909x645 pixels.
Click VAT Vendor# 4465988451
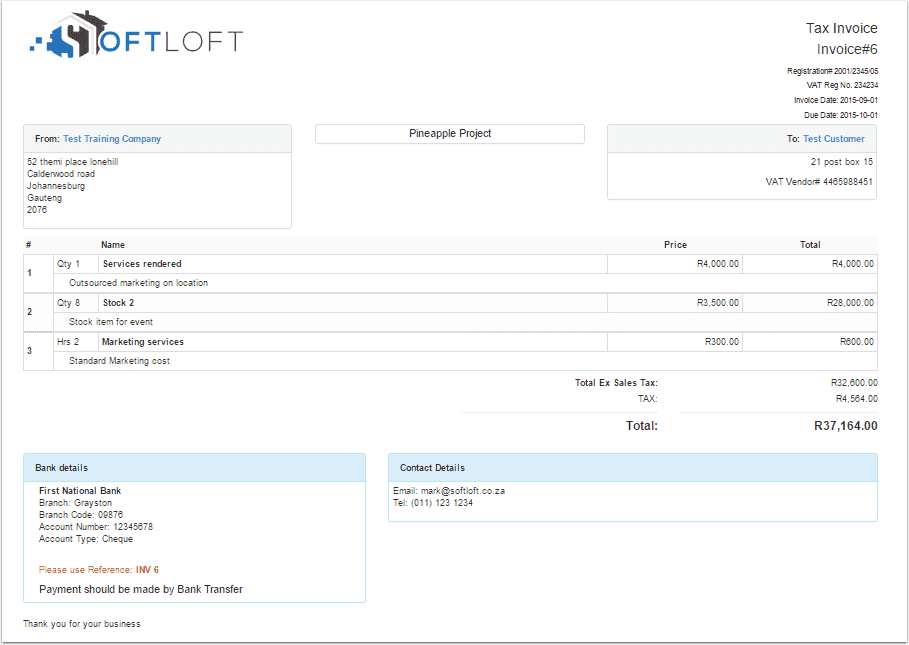coord(819,181)
